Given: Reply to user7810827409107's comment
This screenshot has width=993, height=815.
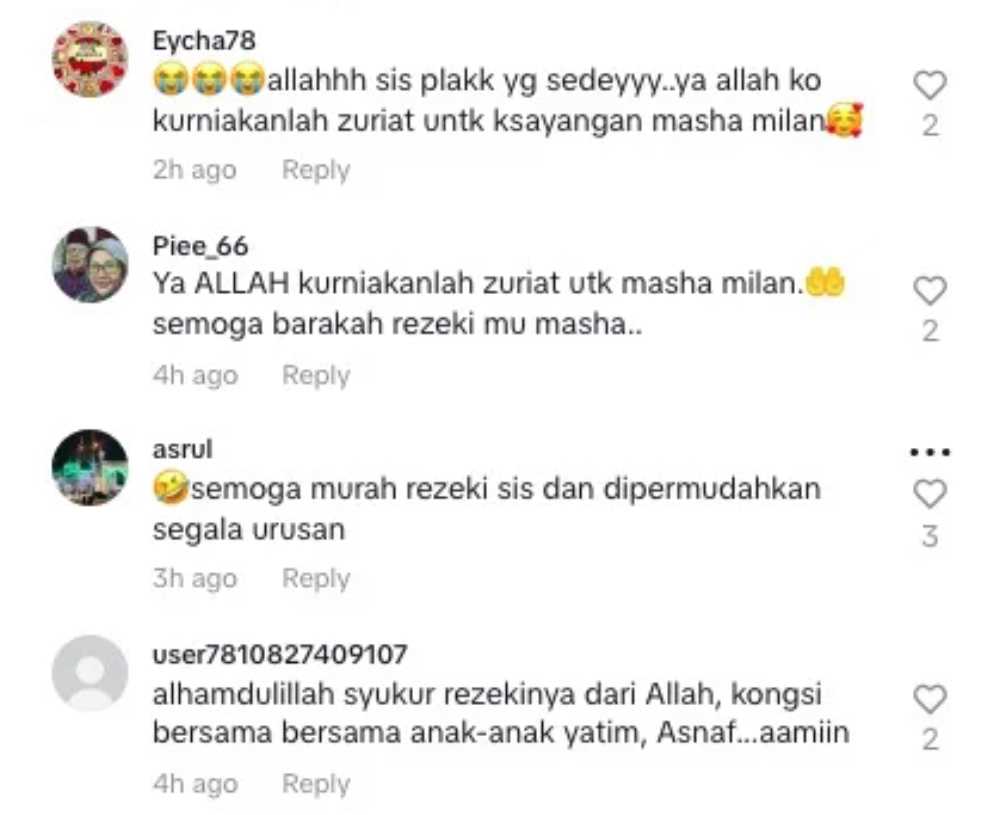Looking at the screenshot, I should tap(316, 784).
